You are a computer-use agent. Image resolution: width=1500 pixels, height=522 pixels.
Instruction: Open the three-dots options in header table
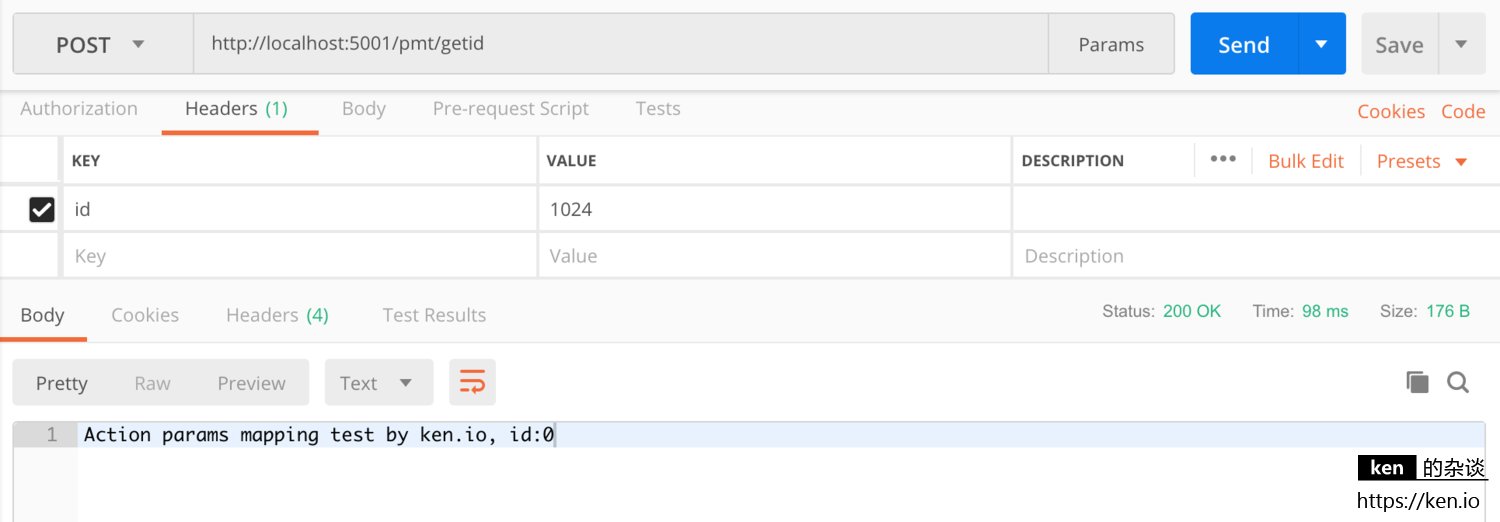(x=1223, y=160)
